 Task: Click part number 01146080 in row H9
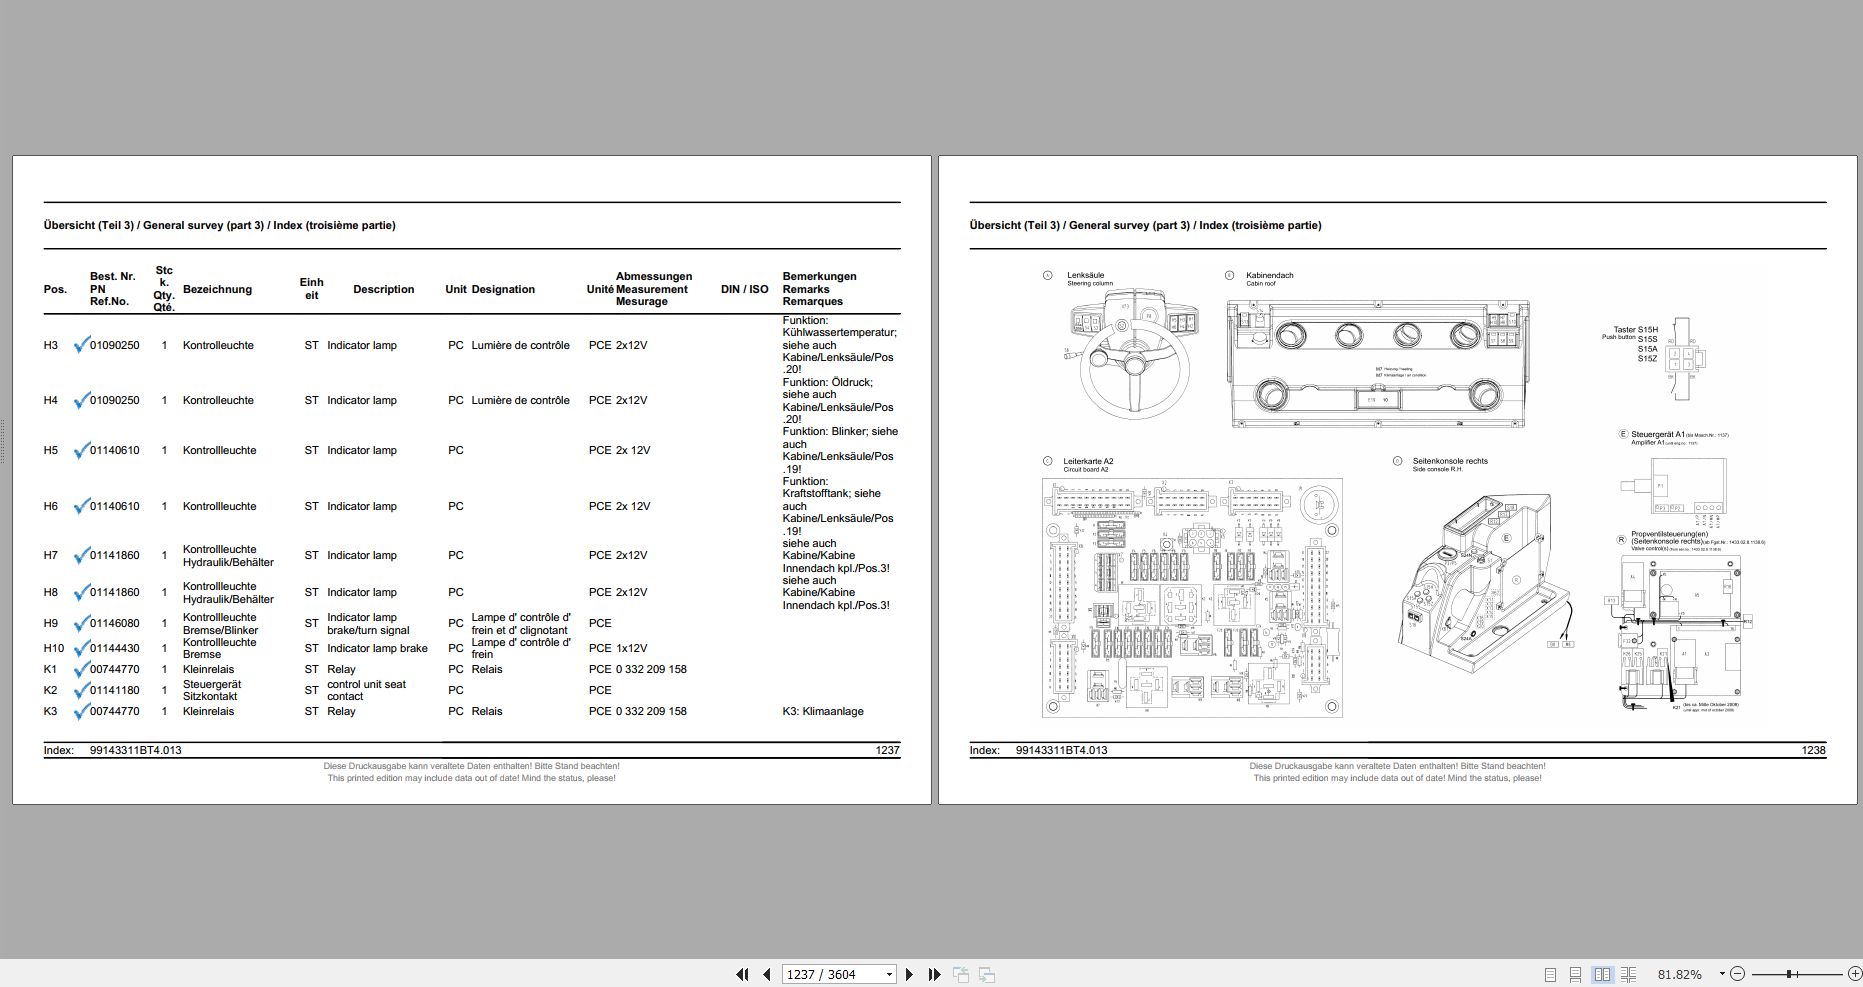(x=115, y=623)
